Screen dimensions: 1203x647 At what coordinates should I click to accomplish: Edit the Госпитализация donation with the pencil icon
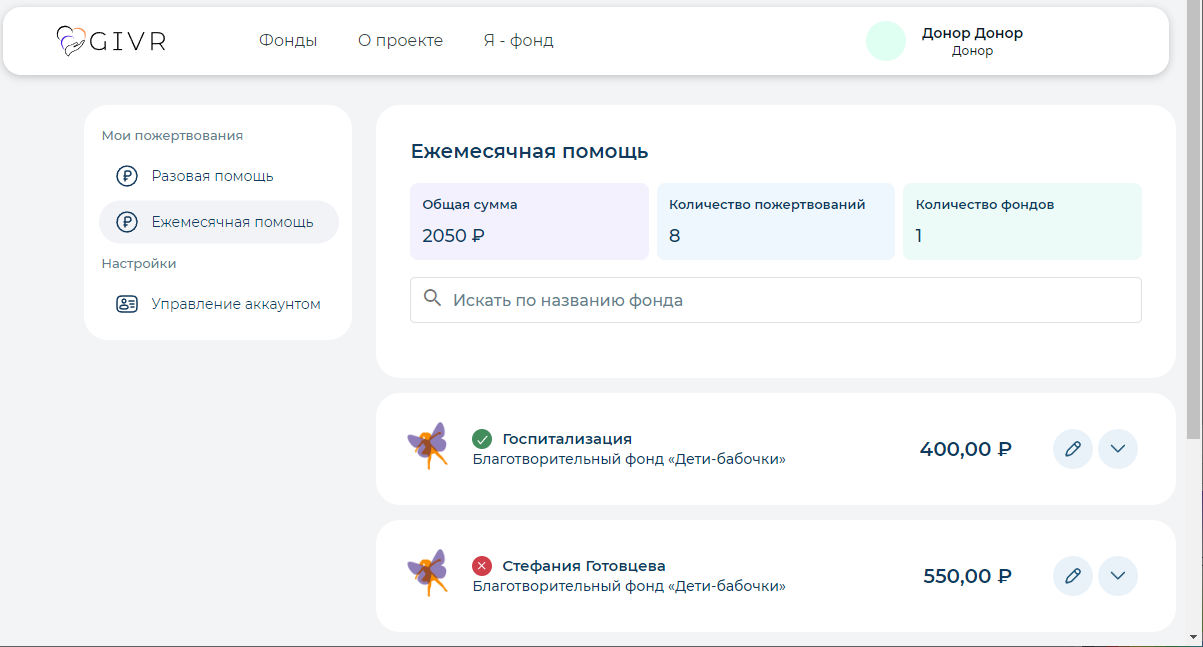point(1072,449)
